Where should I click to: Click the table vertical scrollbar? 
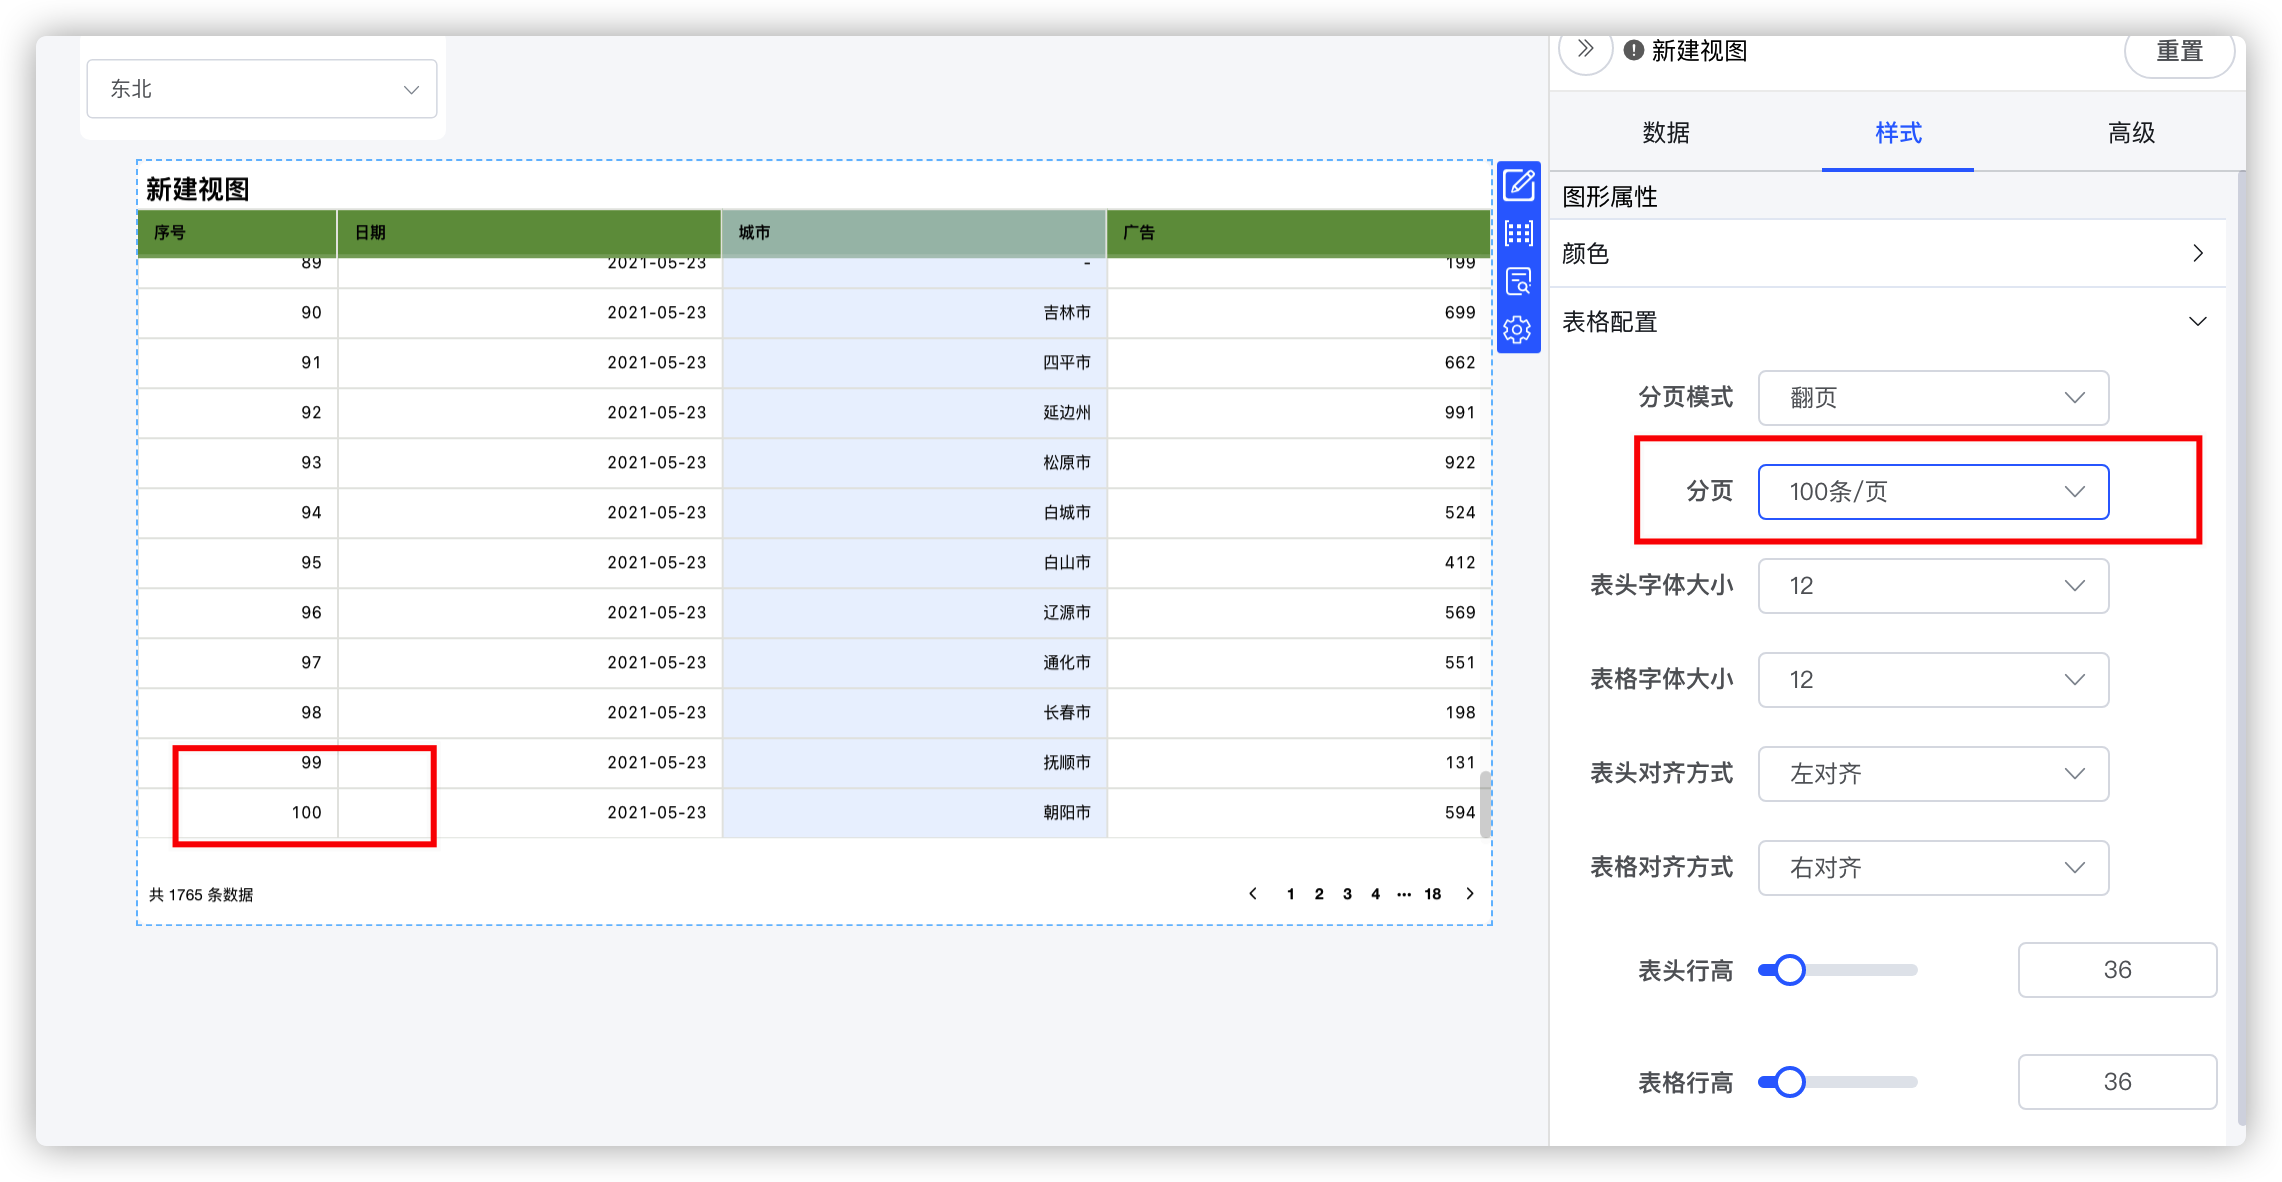click(x=1485, y=804)
